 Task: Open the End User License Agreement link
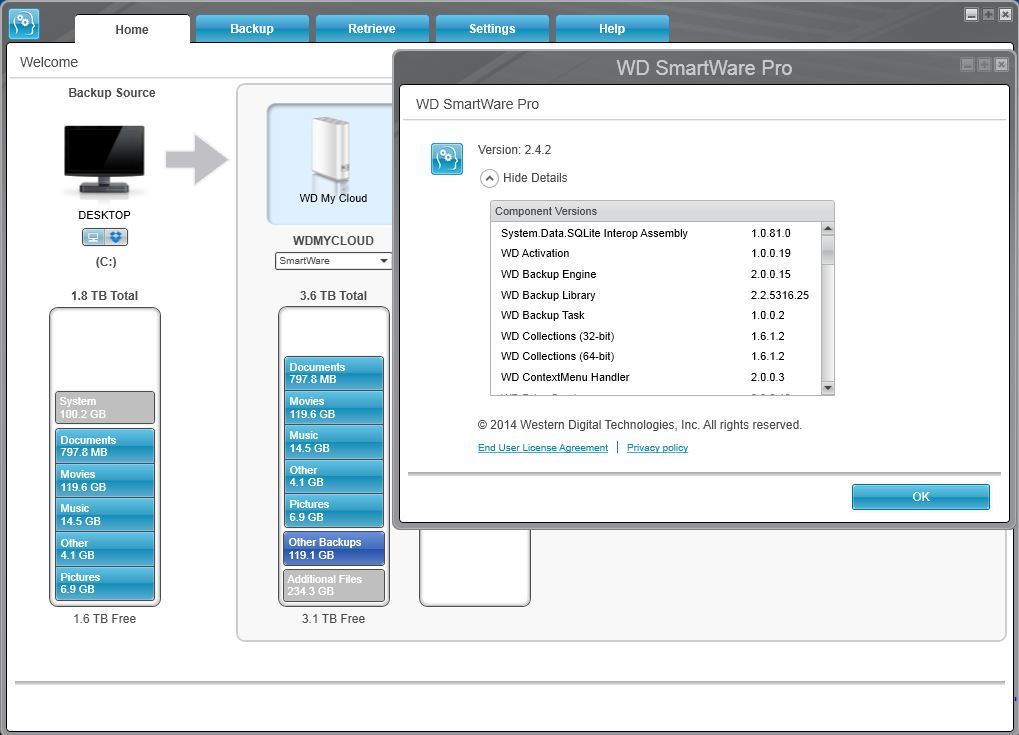pyautogui.click(x=543, y=448)
